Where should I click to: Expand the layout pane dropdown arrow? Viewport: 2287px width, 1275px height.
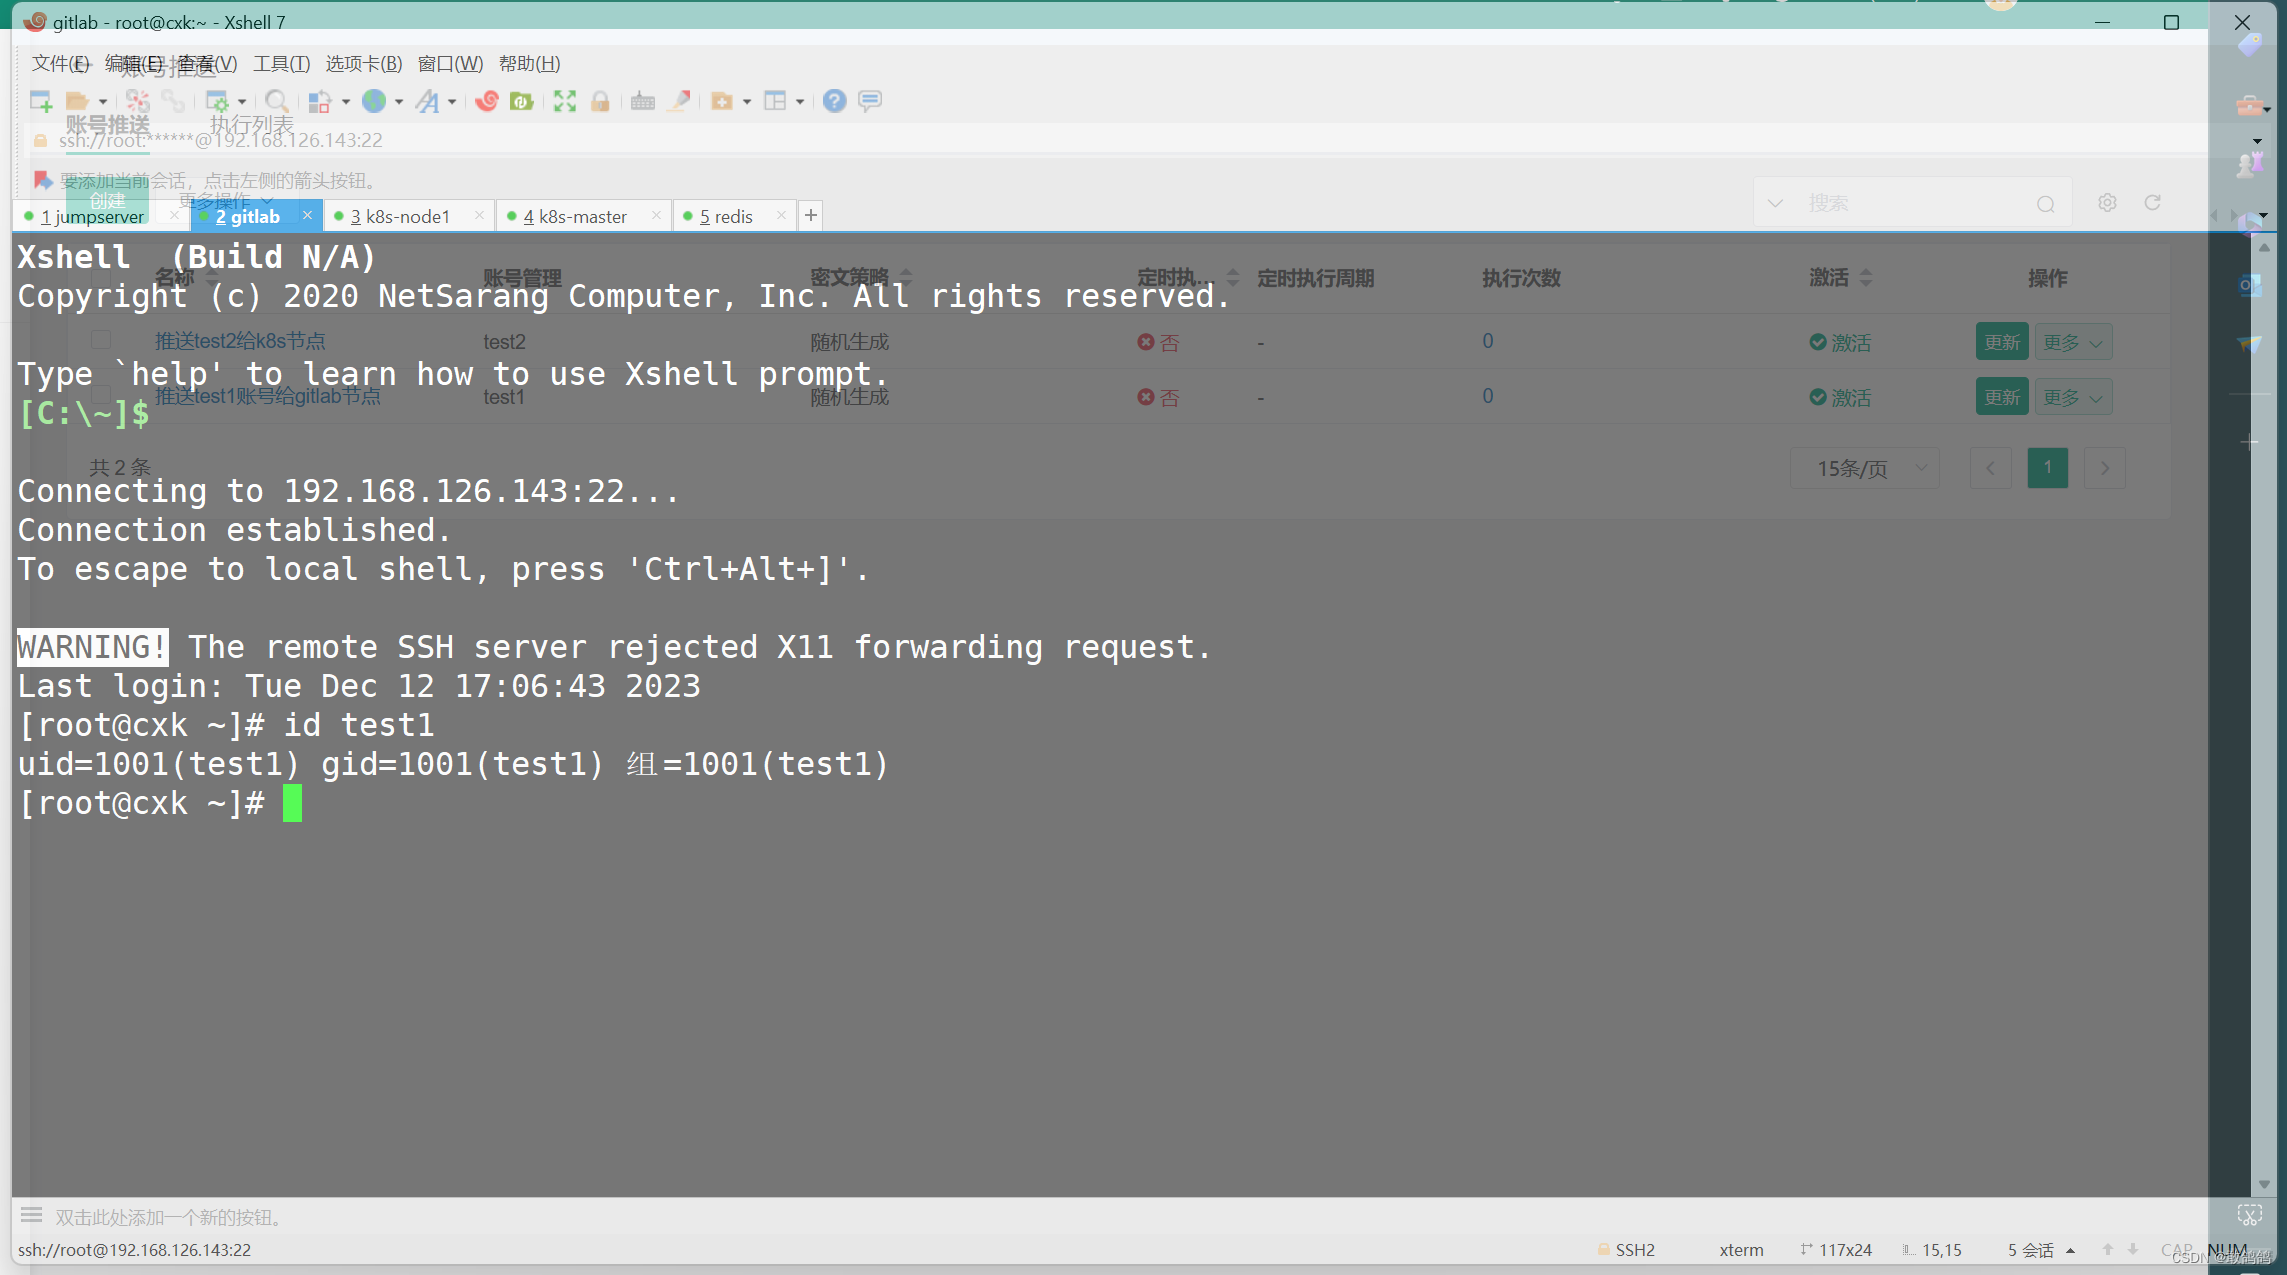click(x=799, y=102)
